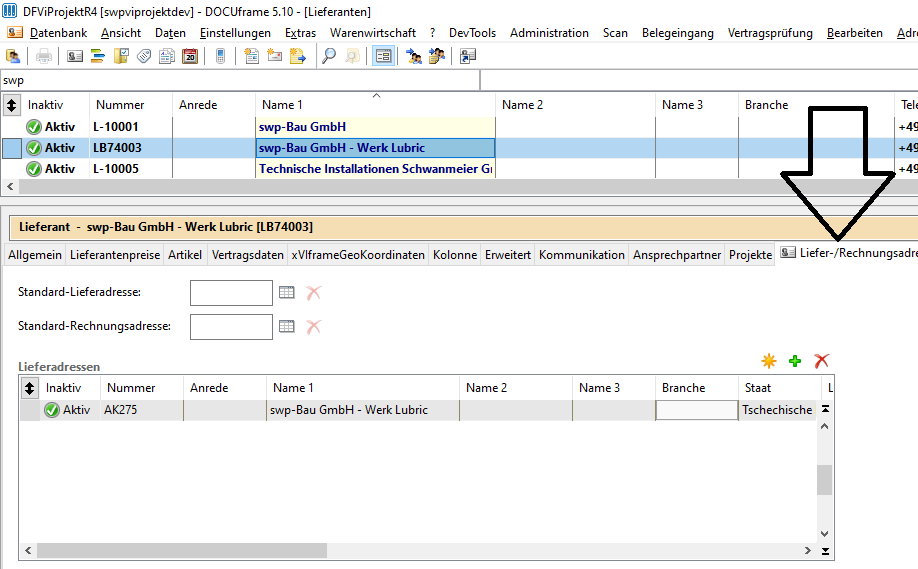Click the Standard-Rechnungsadresse input field
This screenshot has width=918, height=569.
pyautogui.click(x=231, y=327)
